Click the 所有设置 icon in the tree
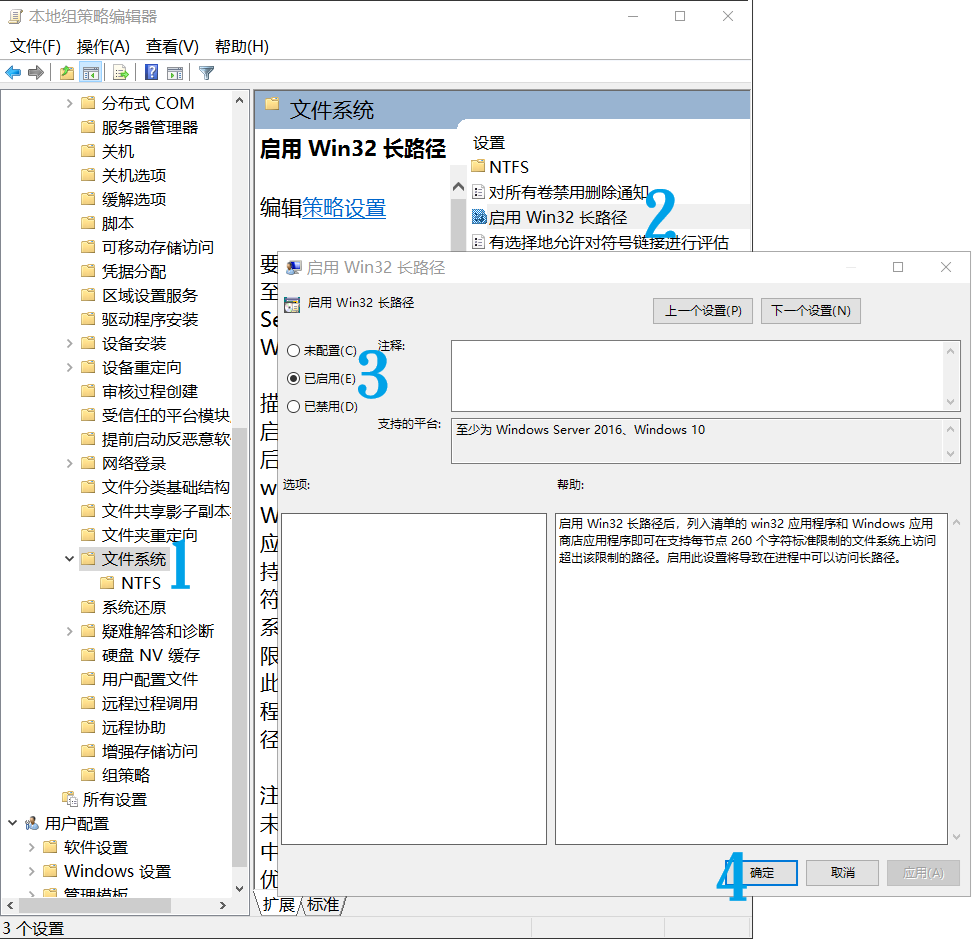 pos(70,799)
